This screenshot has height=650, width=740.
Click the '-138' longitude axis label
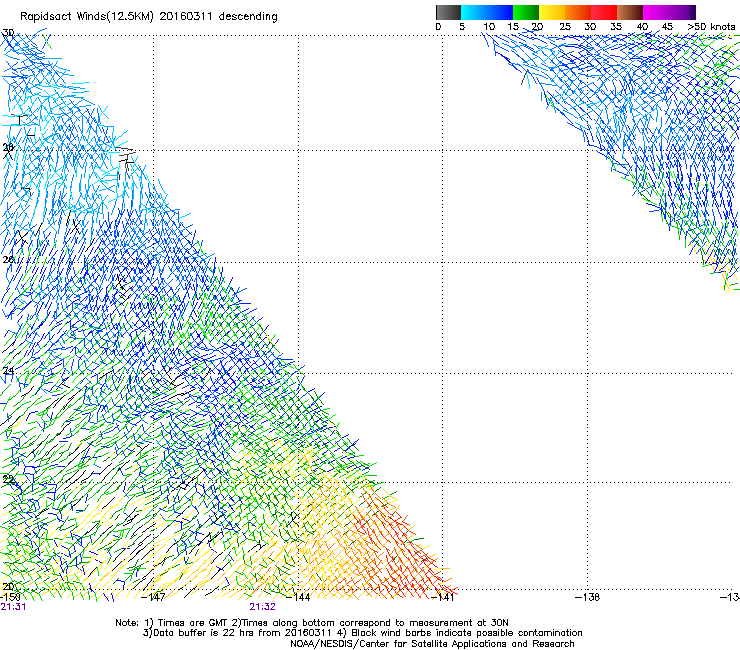588,597
